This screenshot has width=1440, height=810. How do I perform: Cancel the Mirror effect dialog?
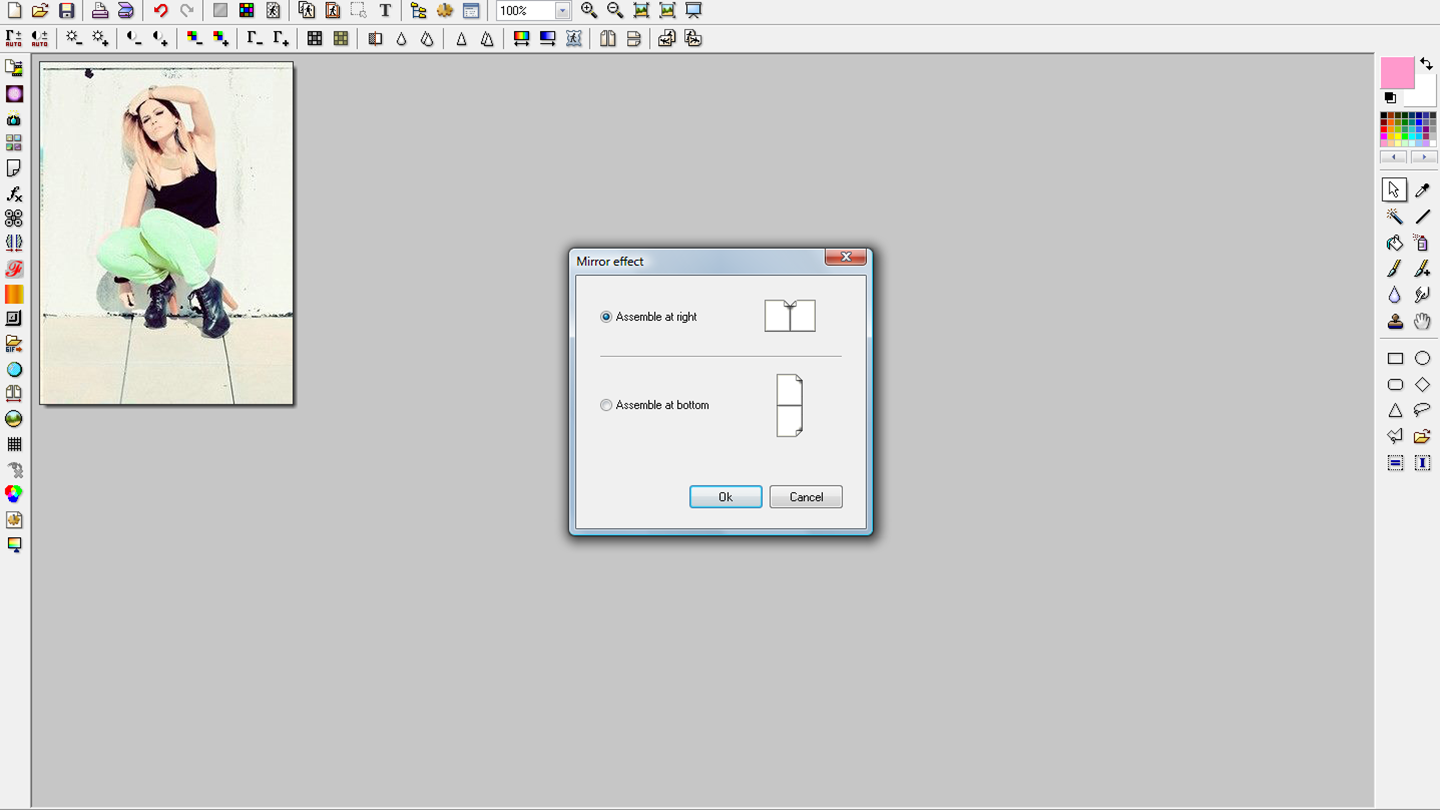[805, 497]
